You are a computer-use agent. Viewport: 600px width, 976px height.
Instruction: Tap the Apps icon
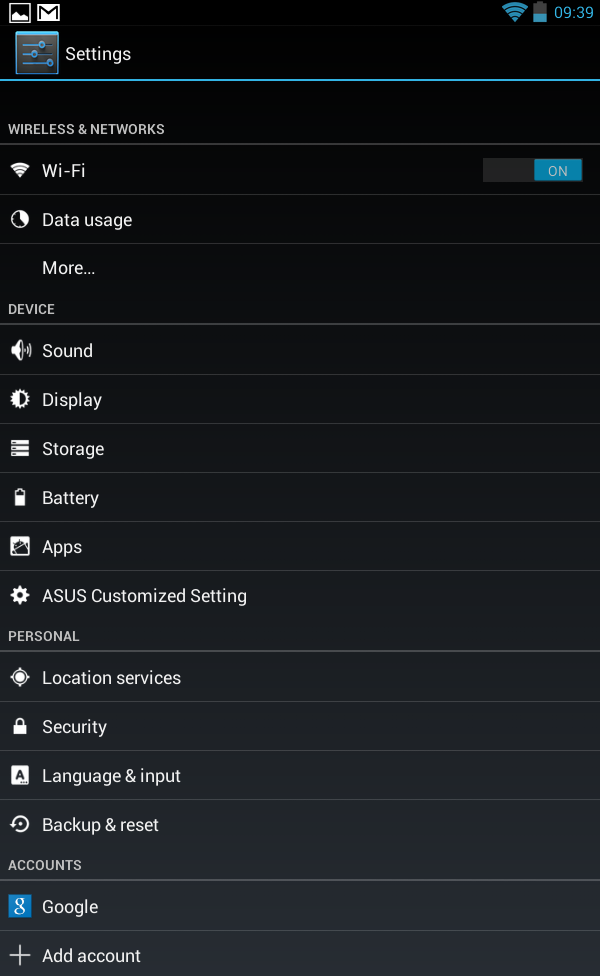coord(20,547)
